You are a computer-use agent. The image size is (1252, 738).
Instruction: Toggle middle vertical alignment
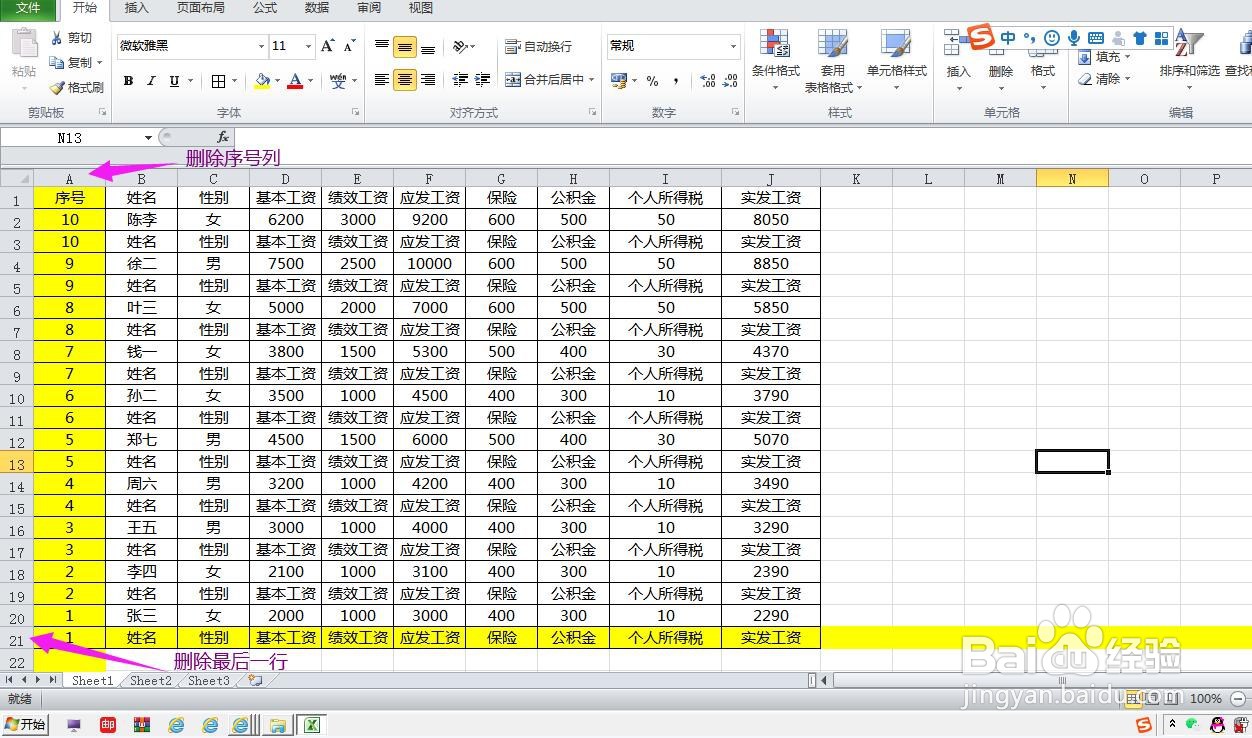point(405,46)
